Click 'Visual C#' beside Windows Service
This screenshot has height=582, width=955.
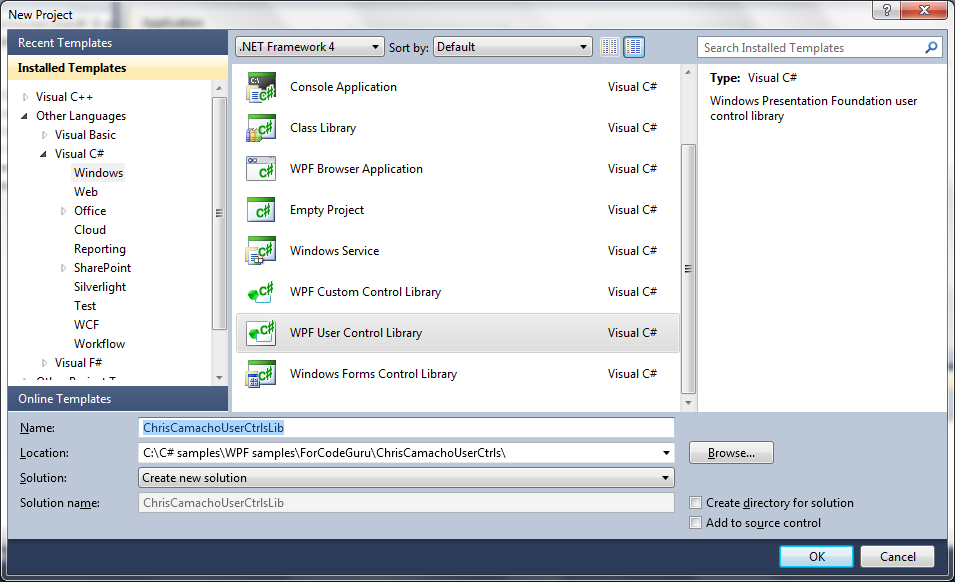(x=632, y=251)
